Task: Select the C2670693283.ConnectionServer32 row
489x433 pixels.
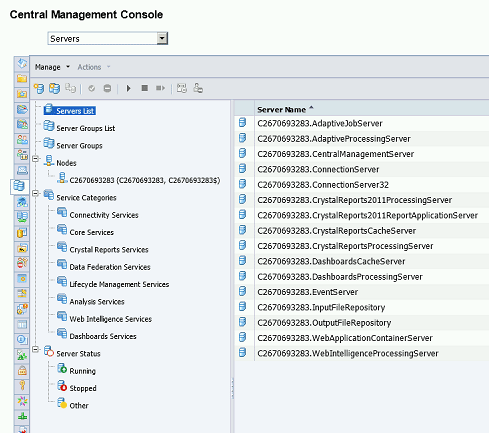Action: pos(362,185)
